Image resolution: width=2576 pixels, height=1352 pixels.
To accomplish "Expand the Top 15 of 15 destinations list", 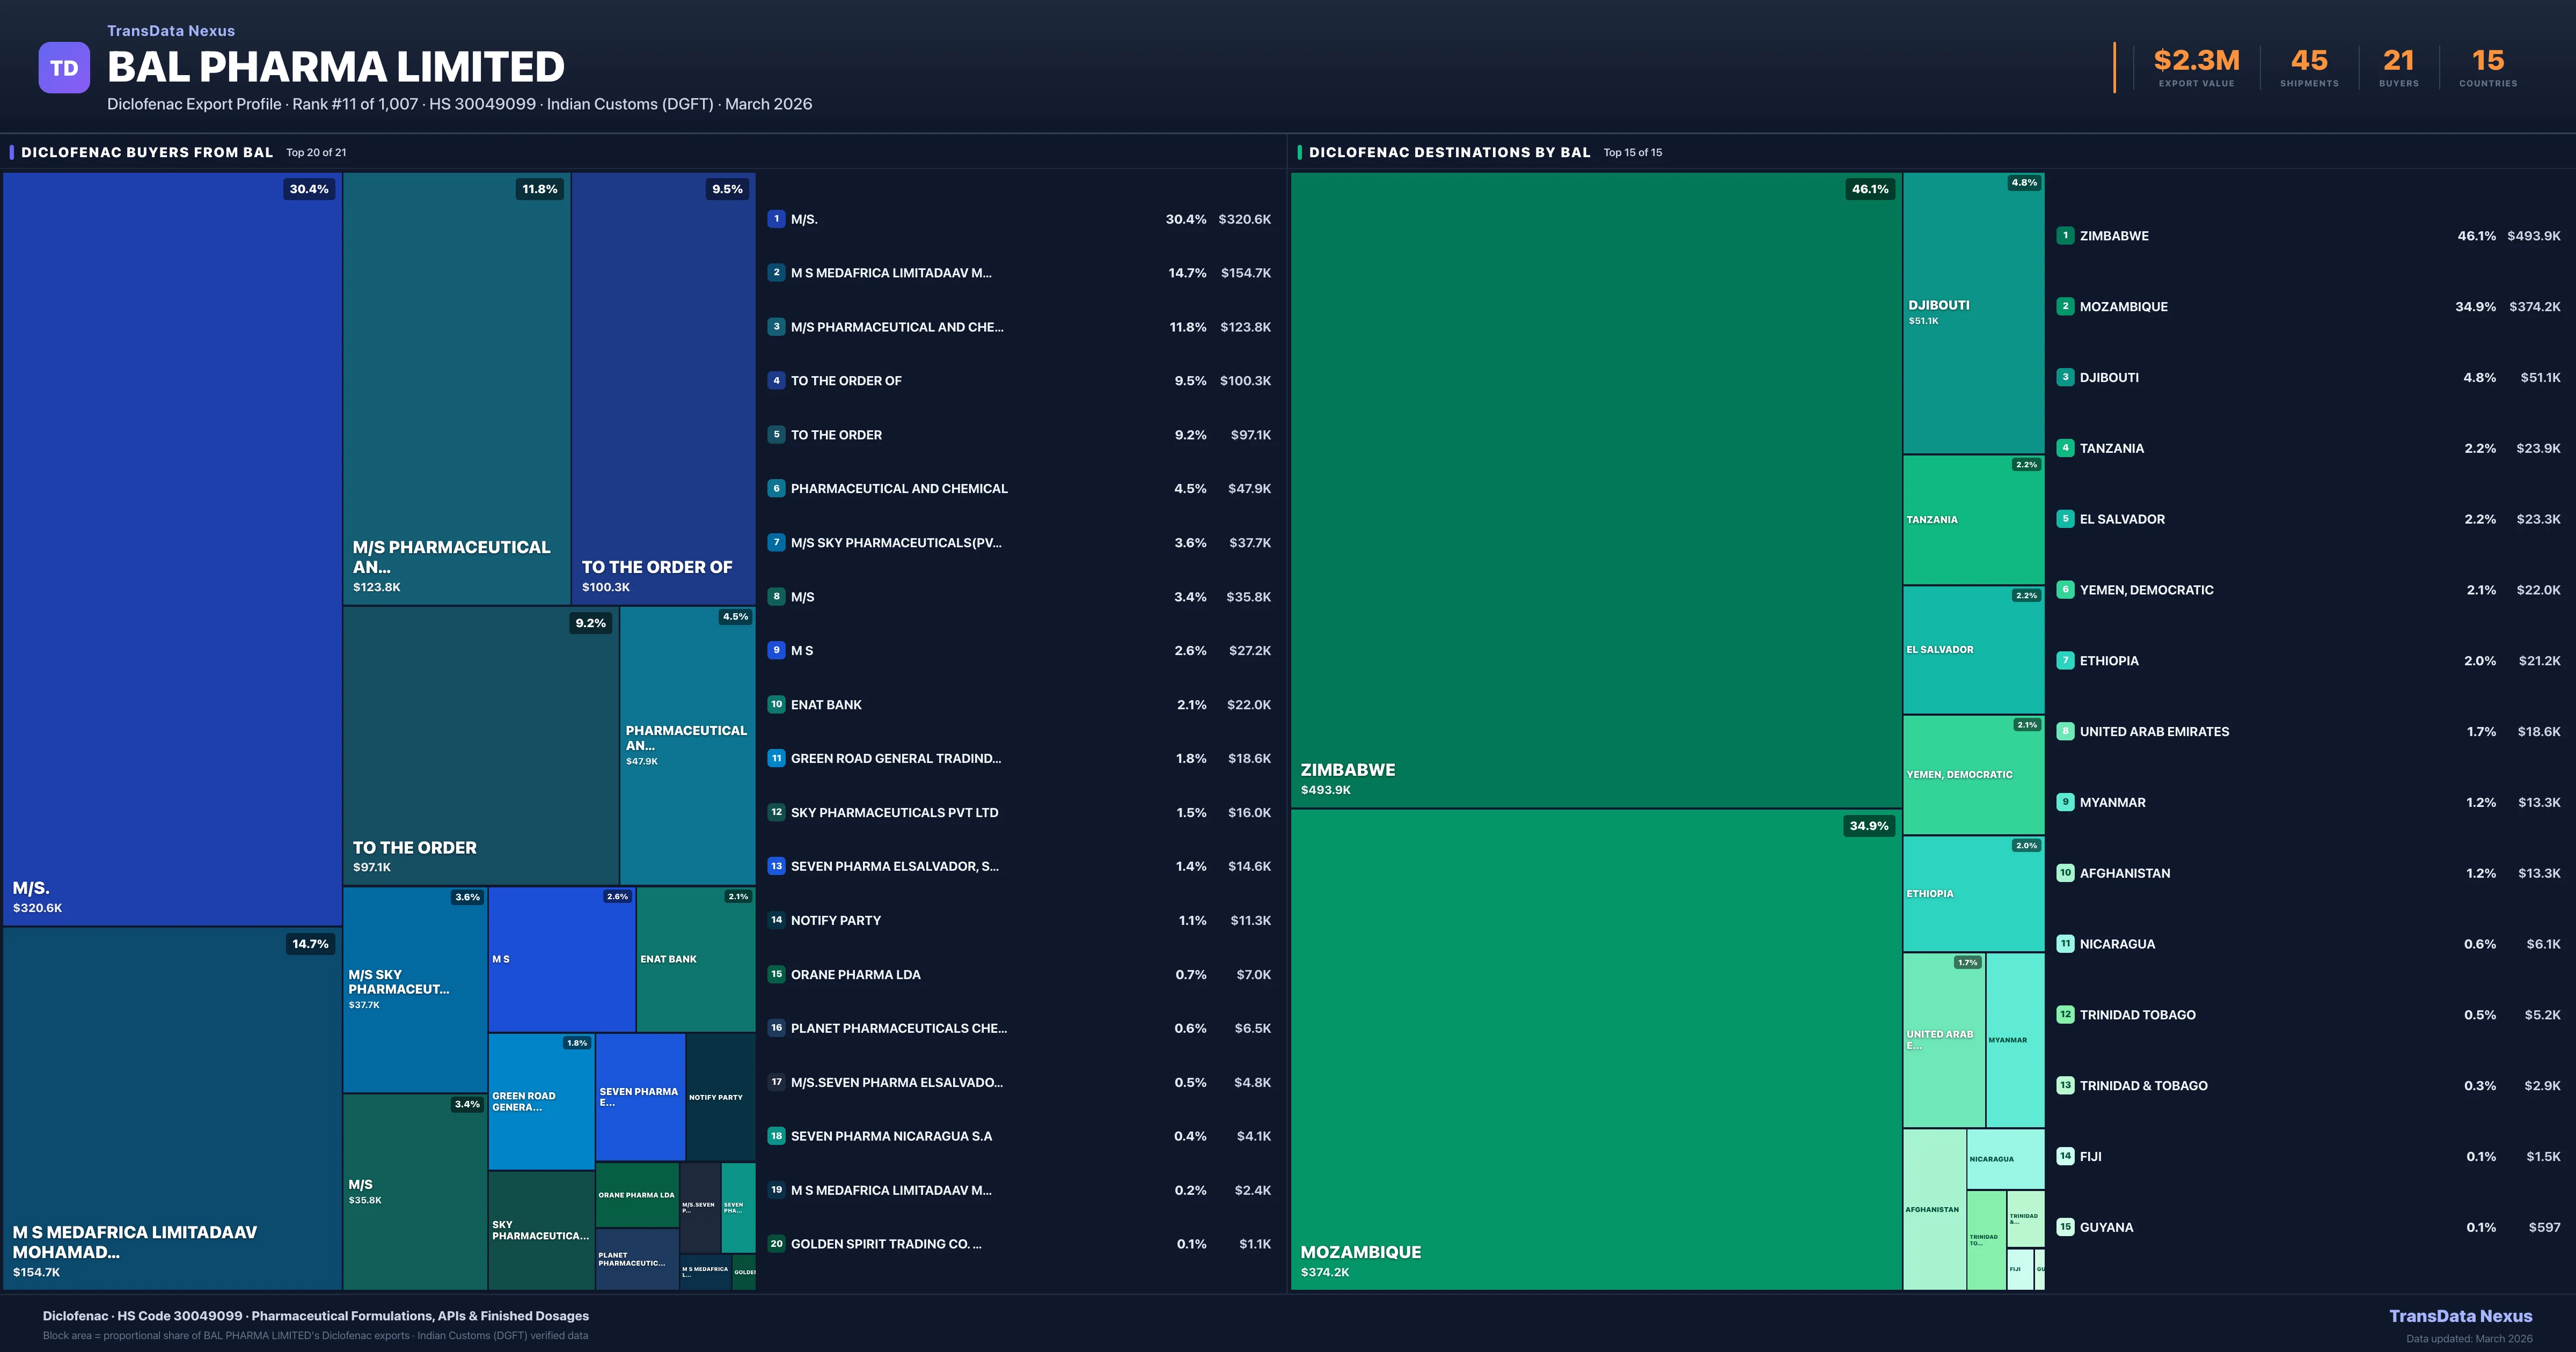I will (1632, 153).
